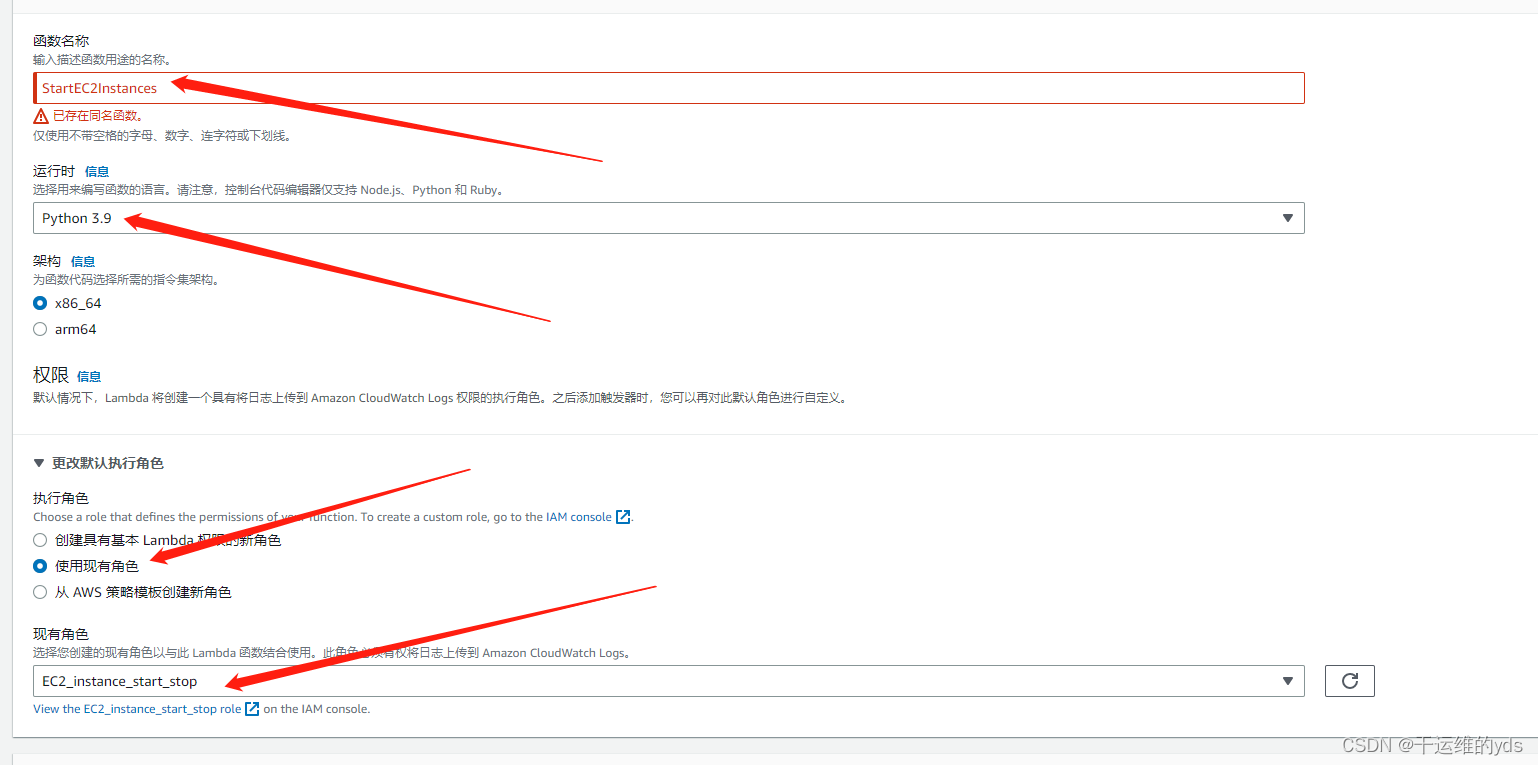This screenshot has width=1538, height=765.
Task: Click the warning triangle beside duplicate function message
Action: (41, 115)
